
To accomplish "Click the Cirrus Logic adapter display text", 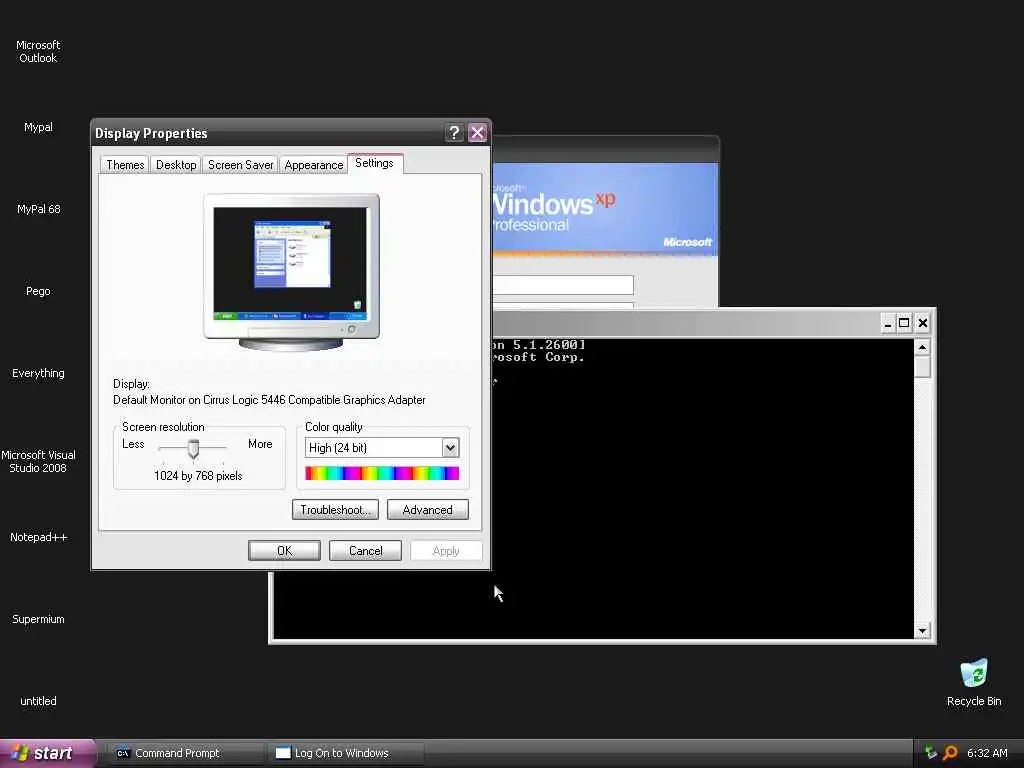I will point(269,400).
